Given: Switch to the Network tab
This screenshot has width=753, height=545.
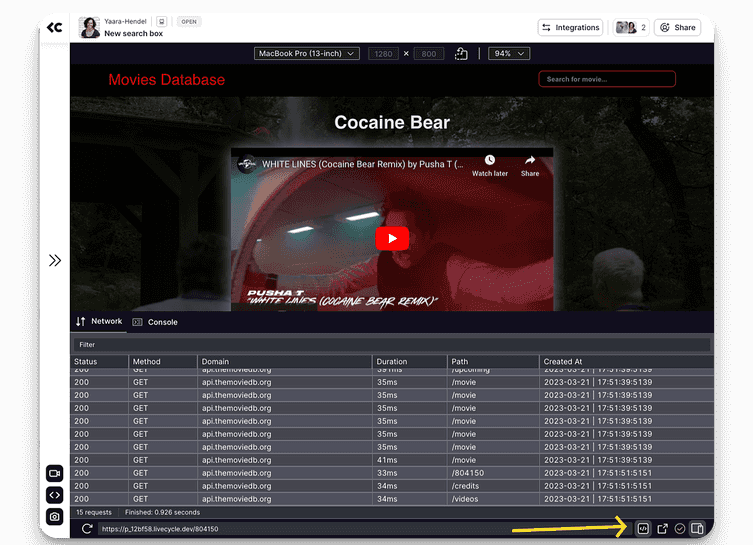Looking at the screenshot, I should pyautogui.click(x=99, y=321).
